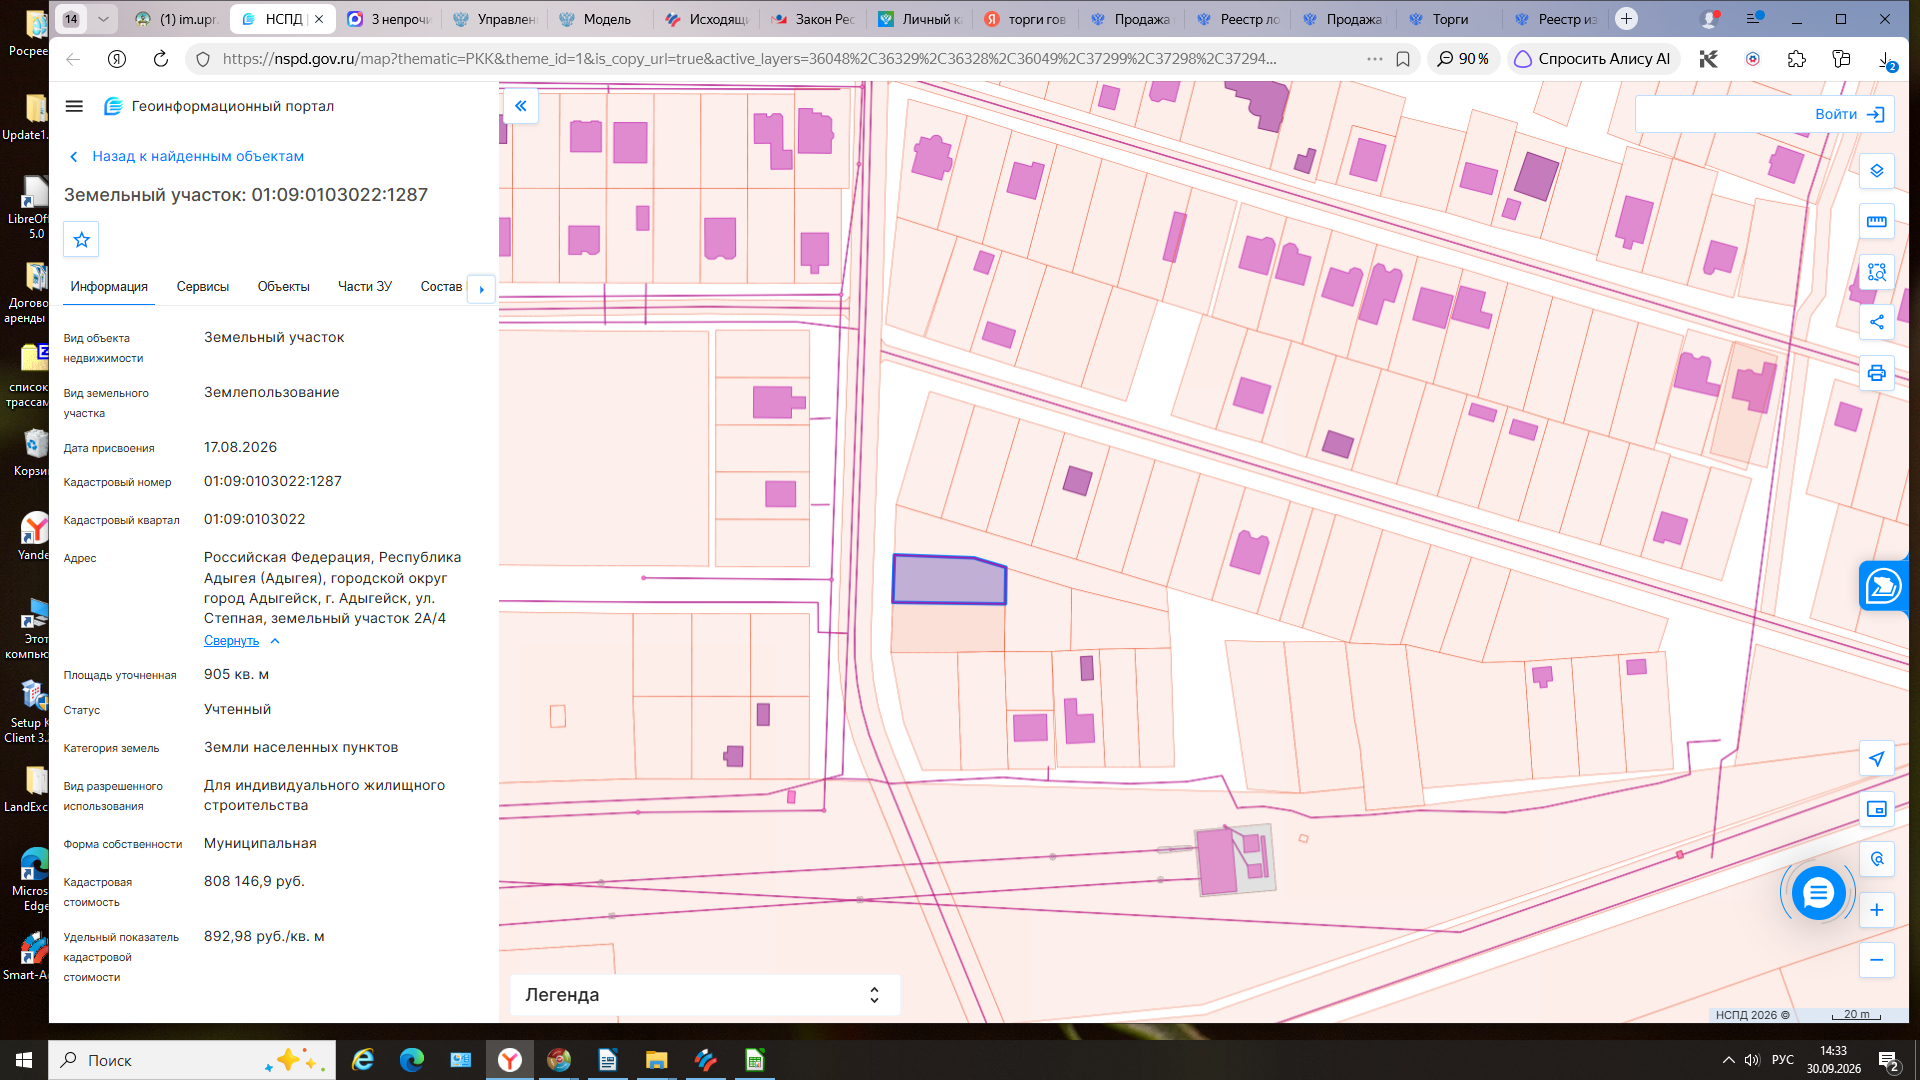Click the Войти login button

point(1849,114)
